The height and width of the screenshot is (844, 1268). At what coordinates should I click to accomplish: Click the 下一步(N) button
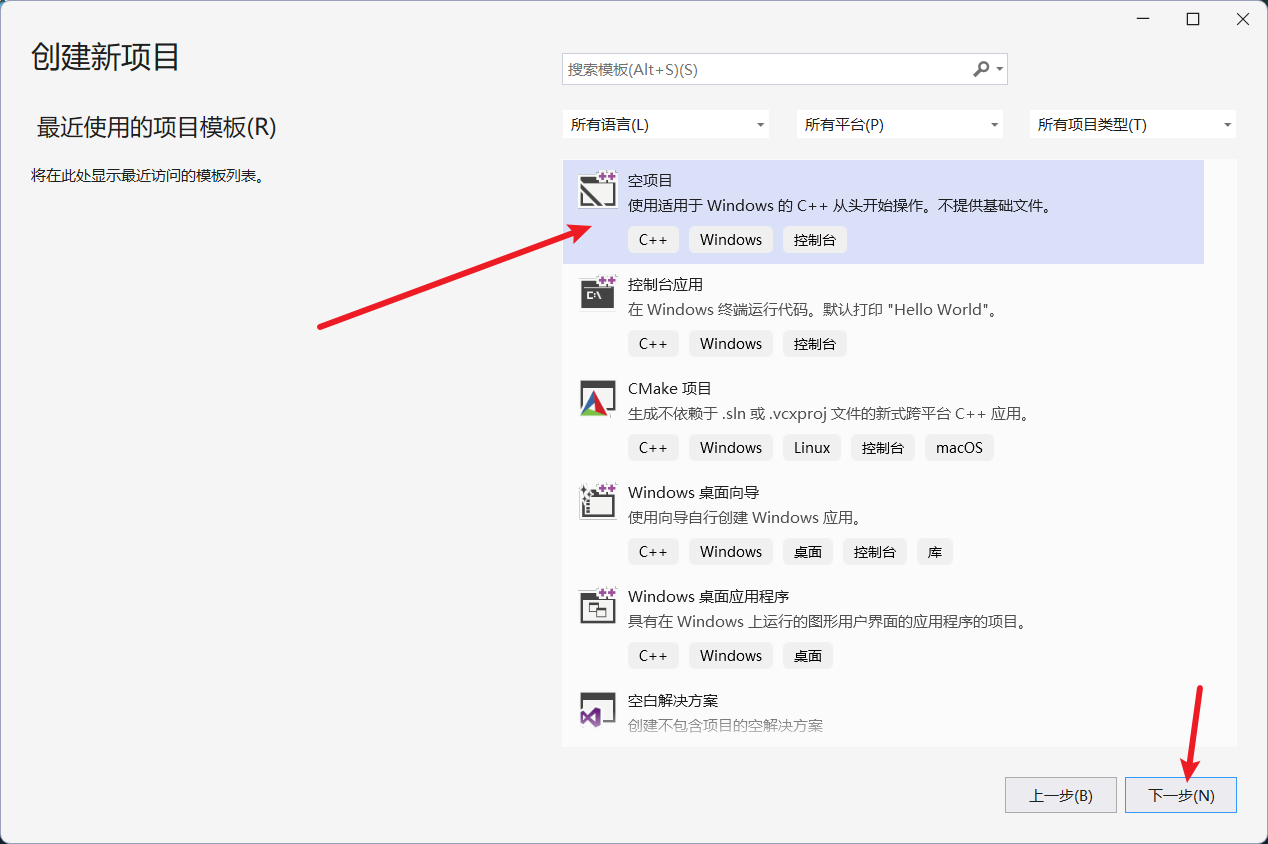[x=1181, y=796]
